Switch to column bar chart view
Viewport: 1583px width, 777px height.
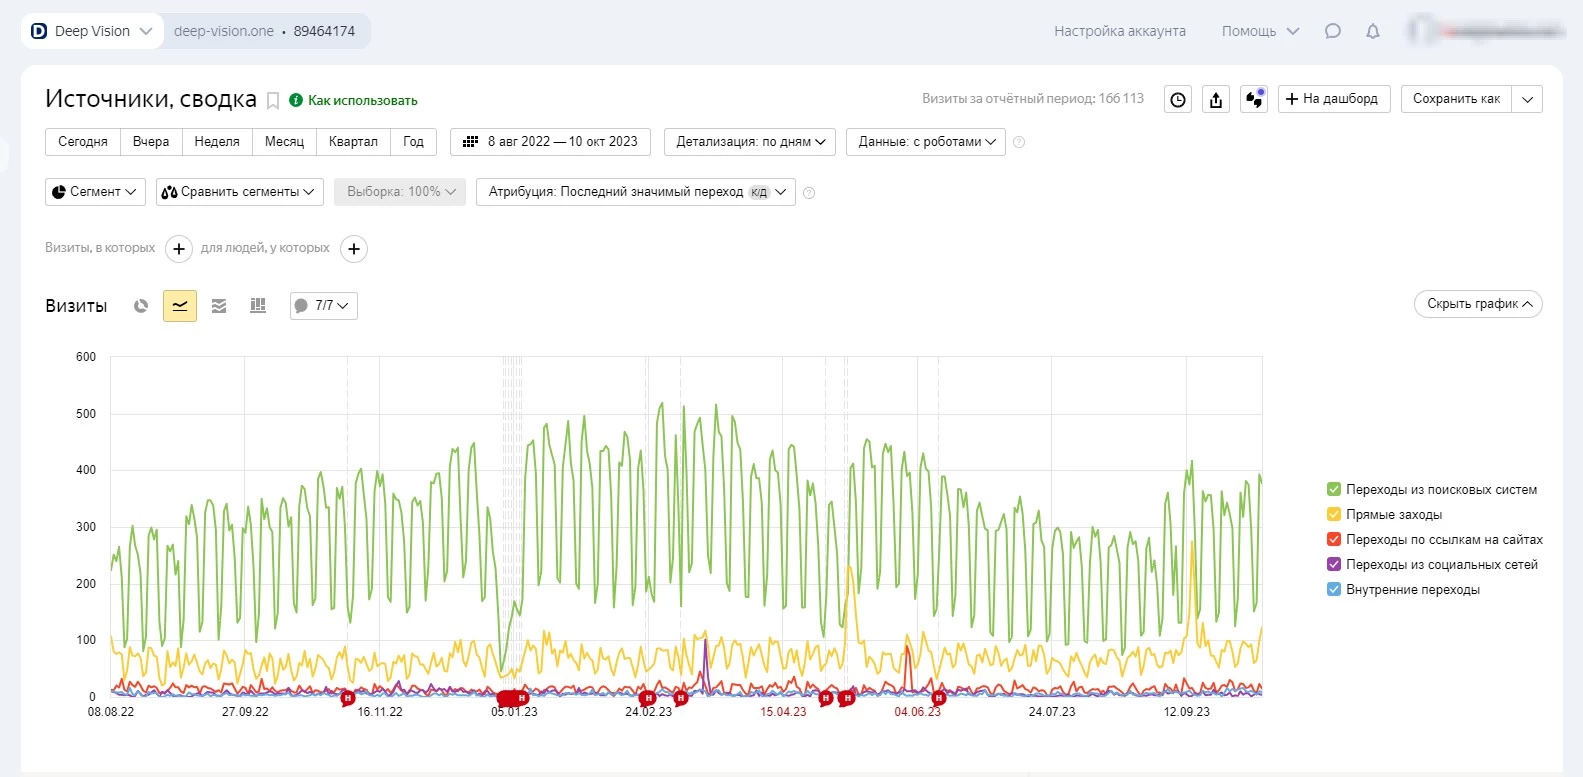coord(258,306)
